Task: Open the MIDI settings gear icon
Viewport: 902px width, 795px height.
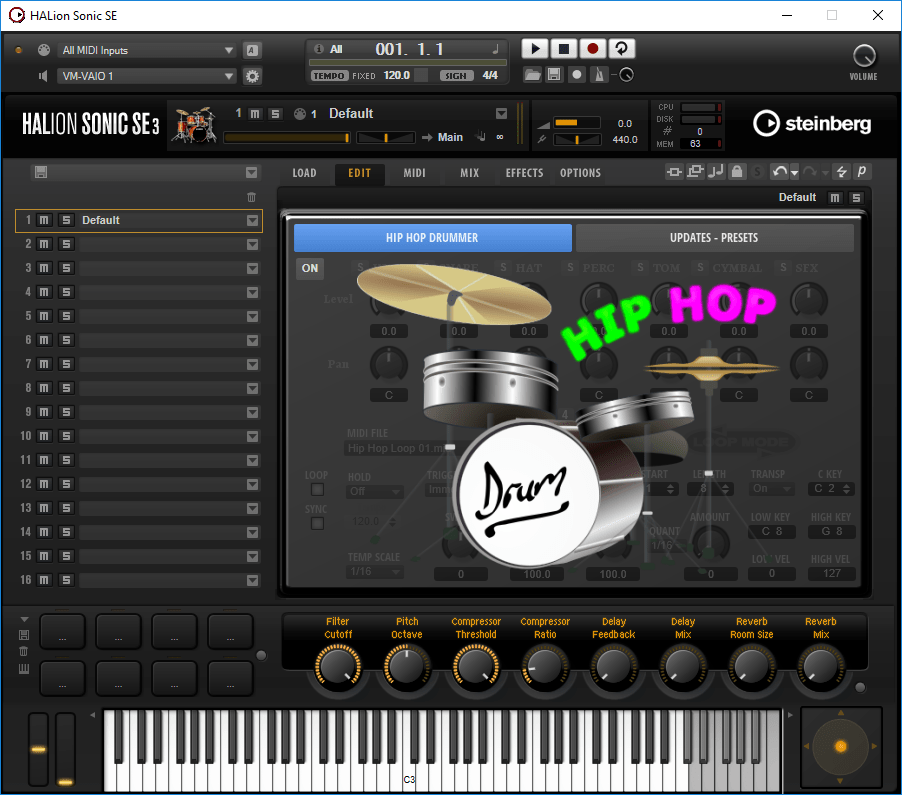Action: pyautogui.click(x=252, y=76)
